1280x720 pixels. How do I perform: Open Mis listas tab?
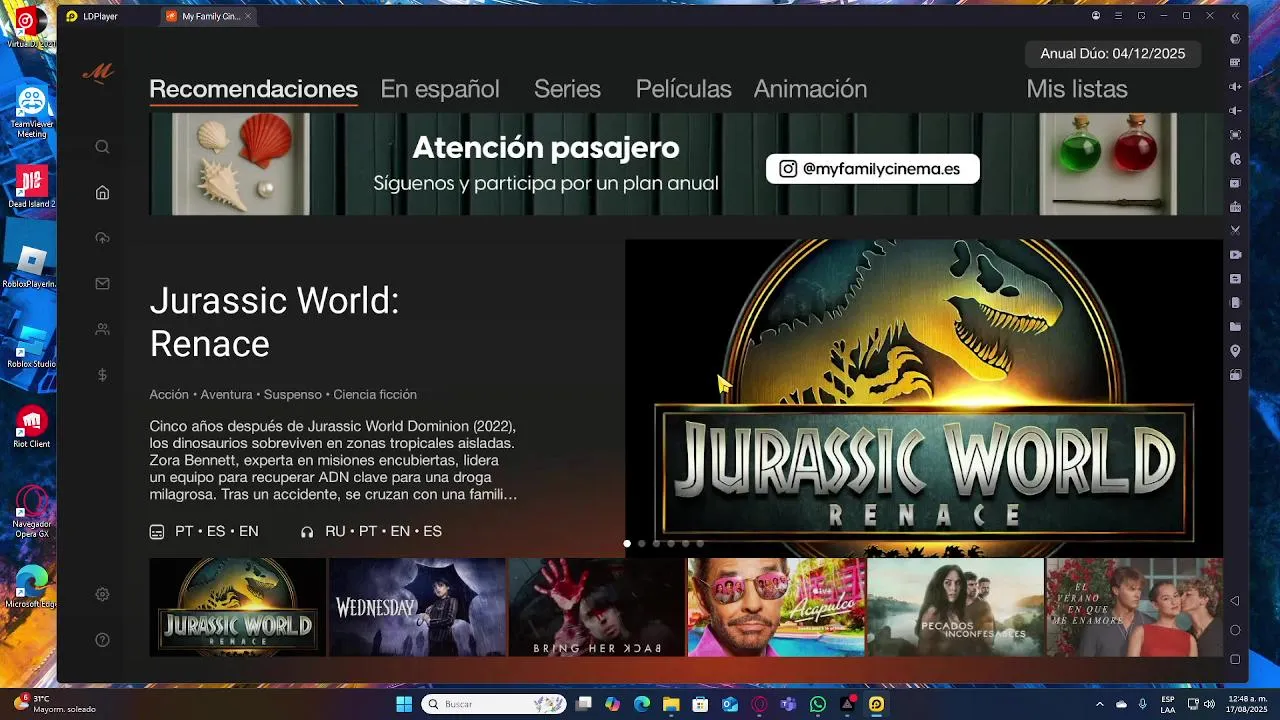click(x=1077, y=89)
